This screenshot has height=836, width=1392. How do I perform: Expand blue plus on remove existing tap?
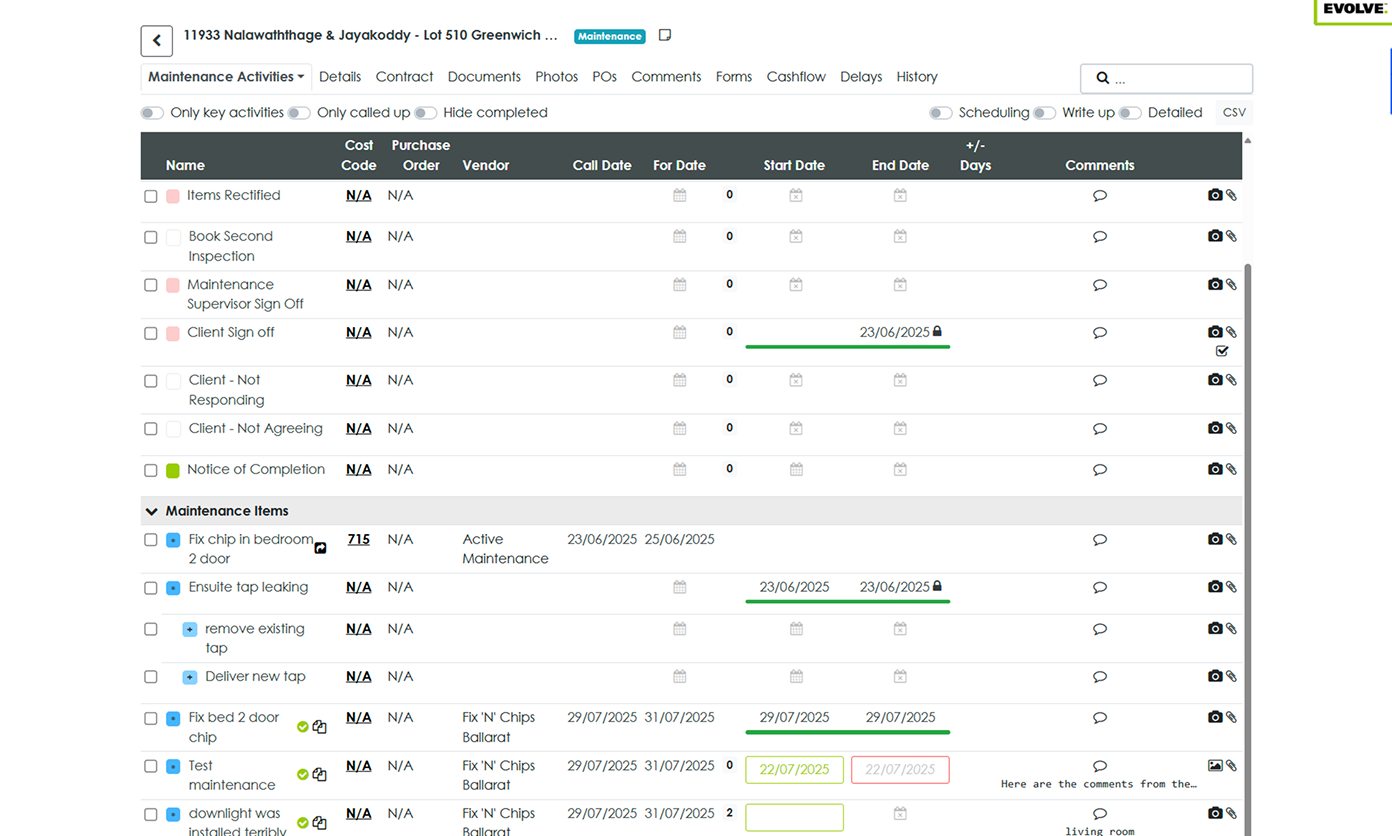point(190,630)
